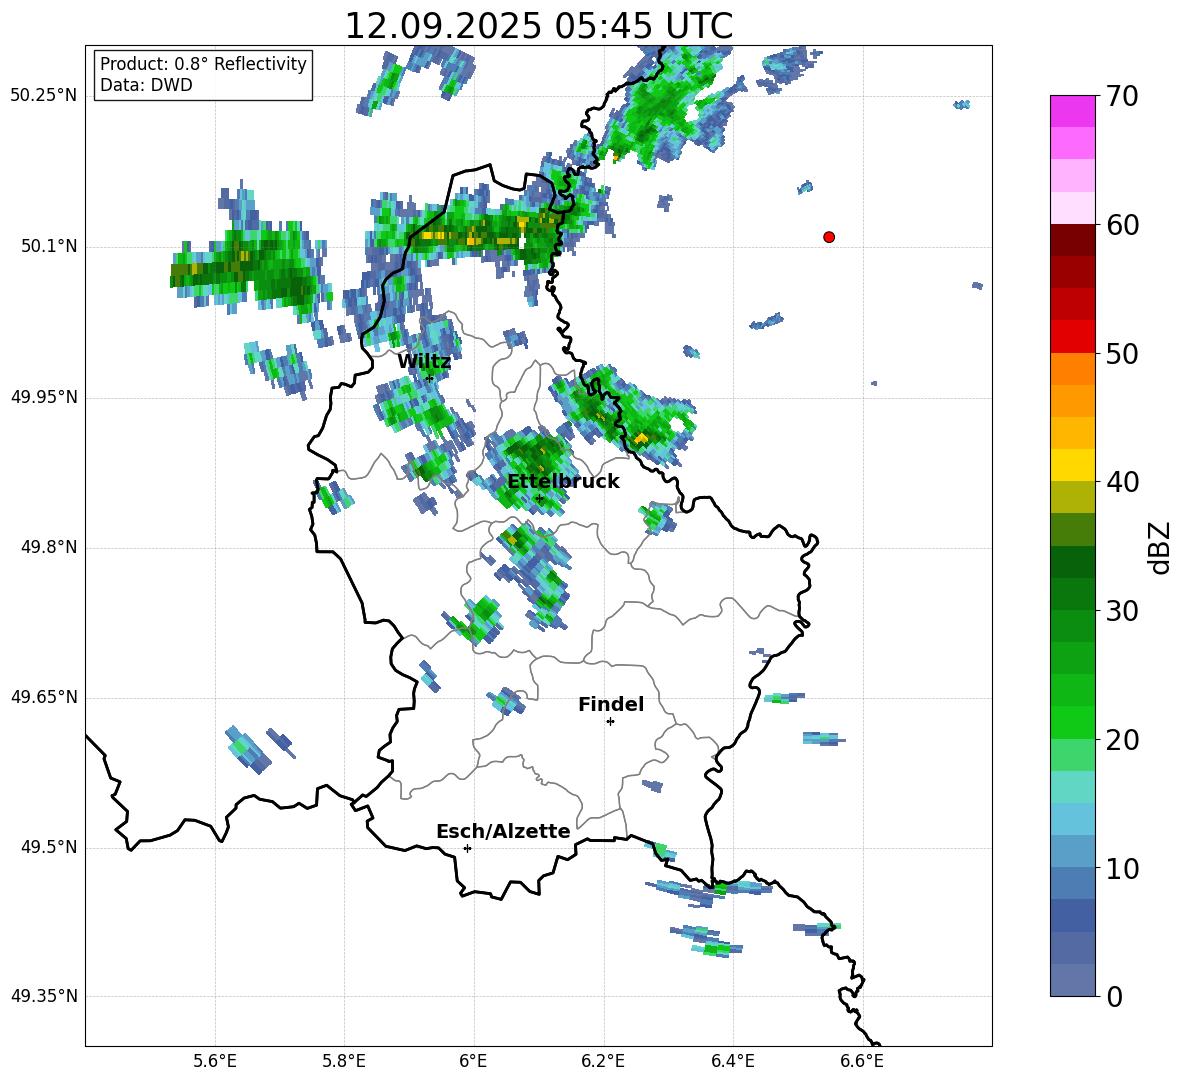This screenshot has width=1184, height=1081.
Task: Click the Findel location cross marker
Action: [x=611, y=722]
